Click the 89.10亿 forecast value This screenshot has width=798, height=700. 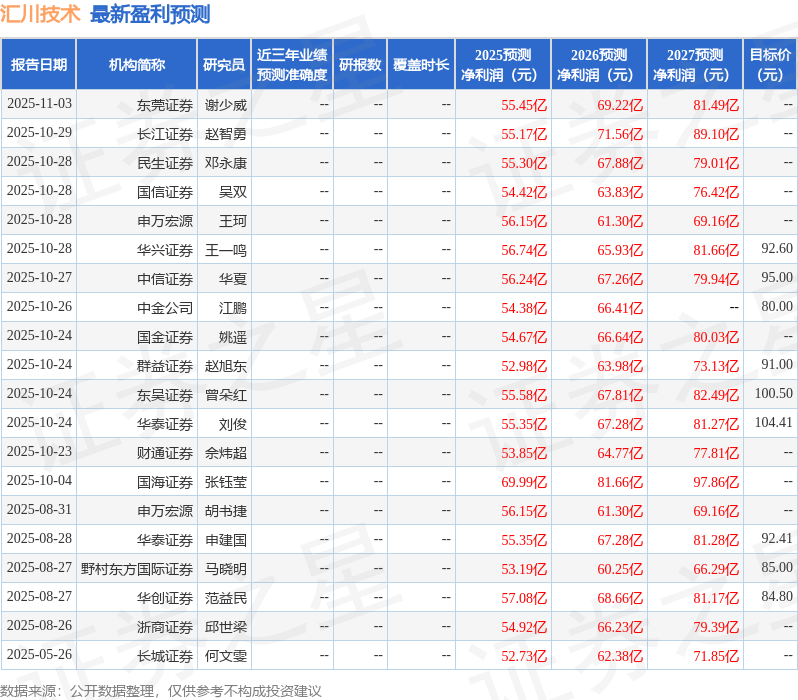point(716,134)
